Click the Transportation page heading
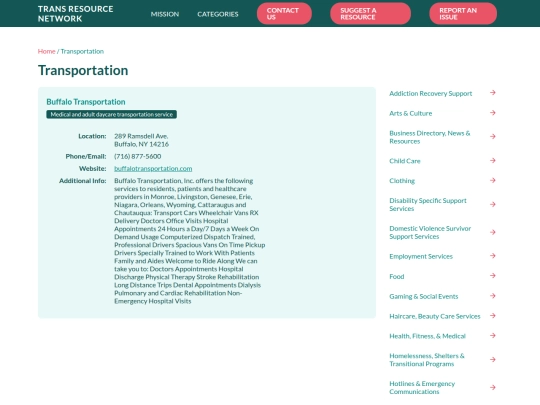540x405 pixels. pos(83,70)
